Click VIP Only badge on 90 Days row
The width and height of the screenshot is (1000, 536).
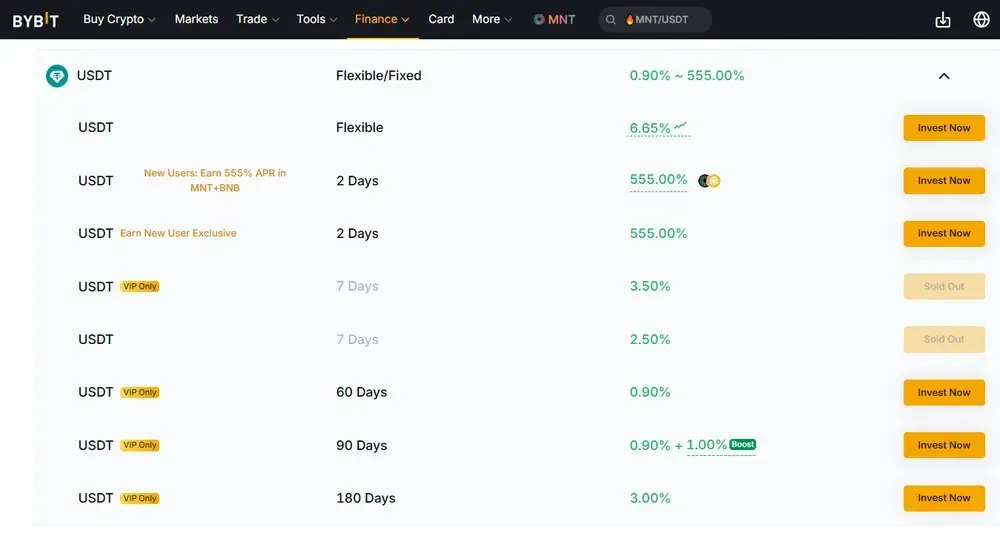click(x=140, y=445)
